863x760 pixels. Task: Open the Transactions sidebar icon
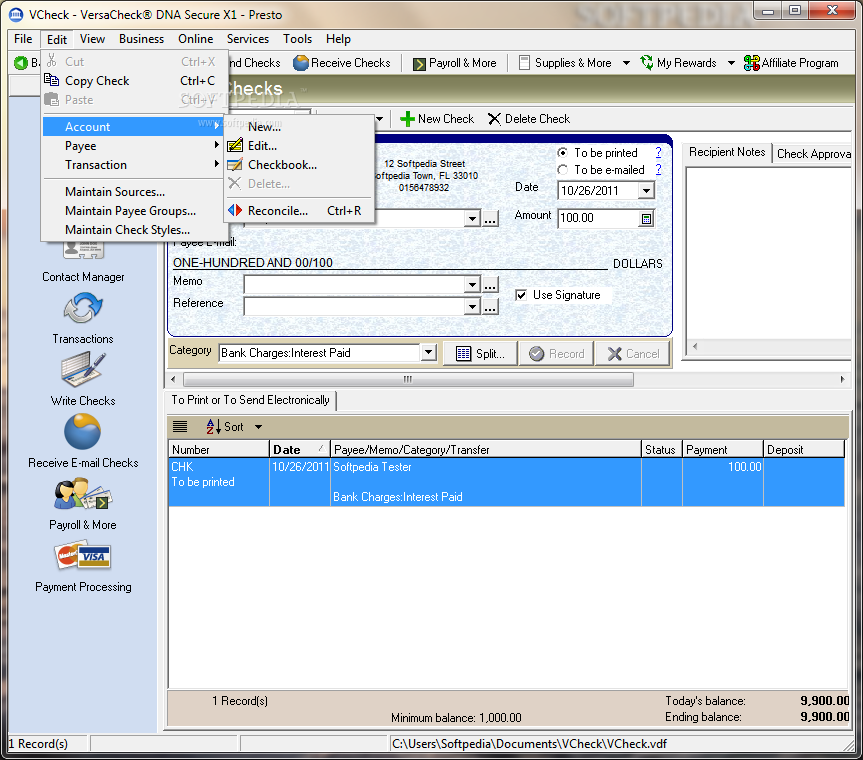tap(83, 308)
